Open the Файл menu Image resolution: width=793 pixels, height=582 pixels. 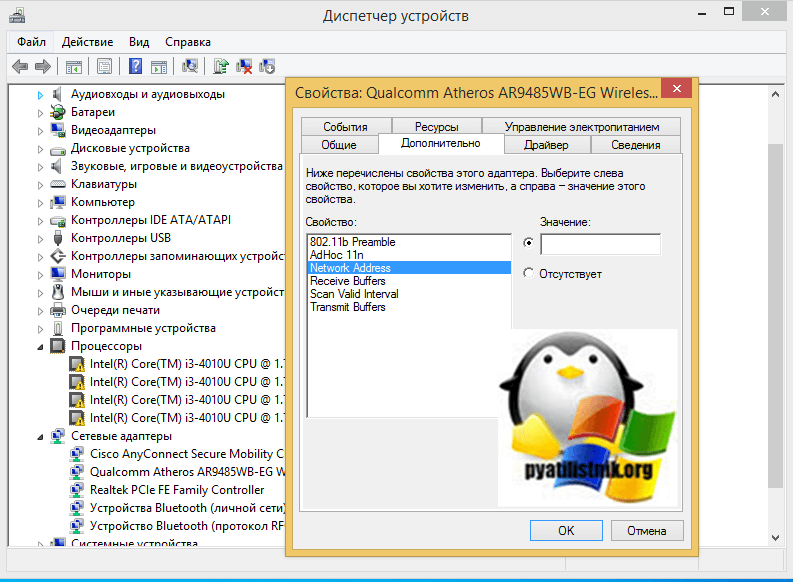pos(31,42)
